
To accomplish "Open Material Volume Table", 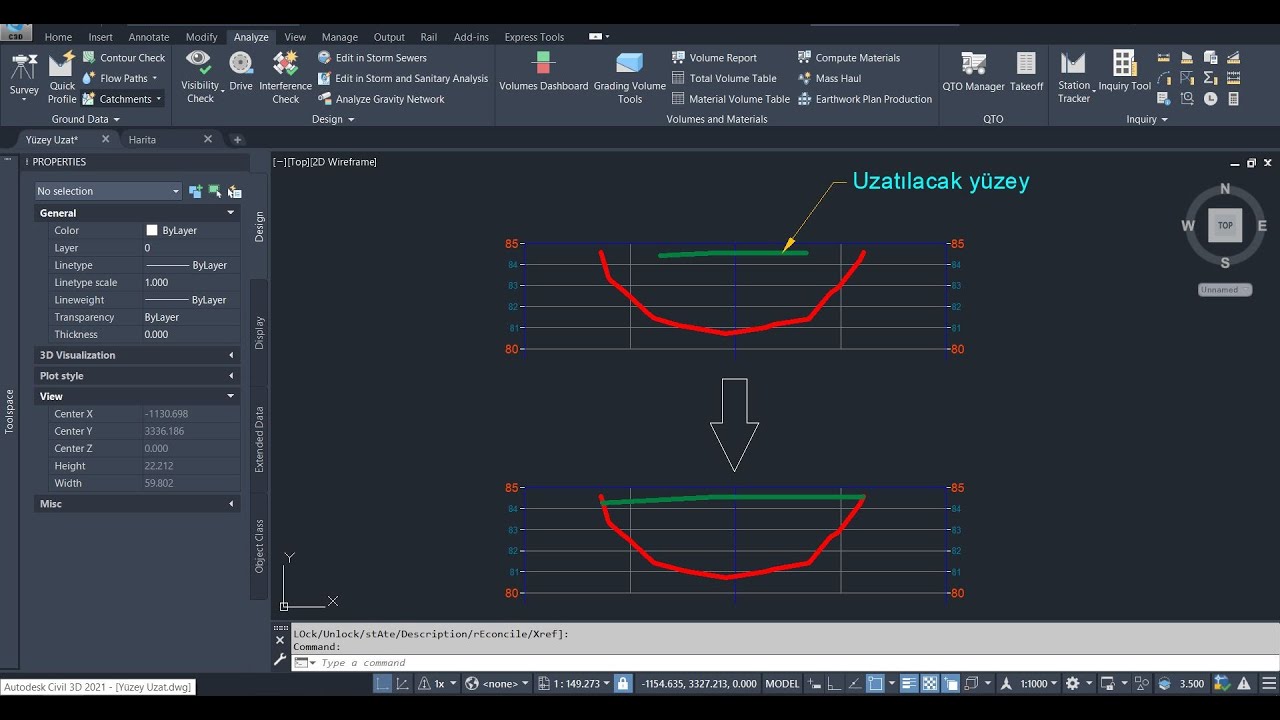I will (x=730, y=99).
